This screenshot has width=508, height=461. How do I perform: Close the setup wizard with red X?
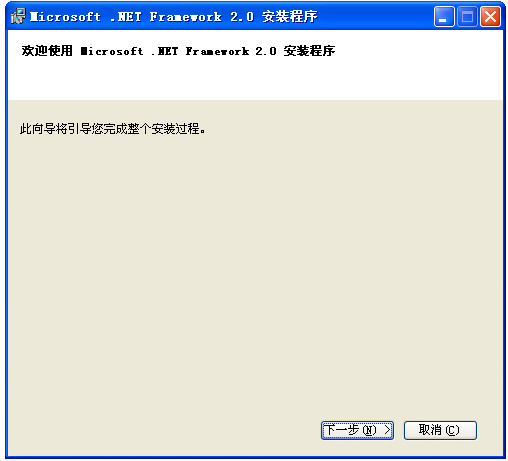tap(490, 17)
